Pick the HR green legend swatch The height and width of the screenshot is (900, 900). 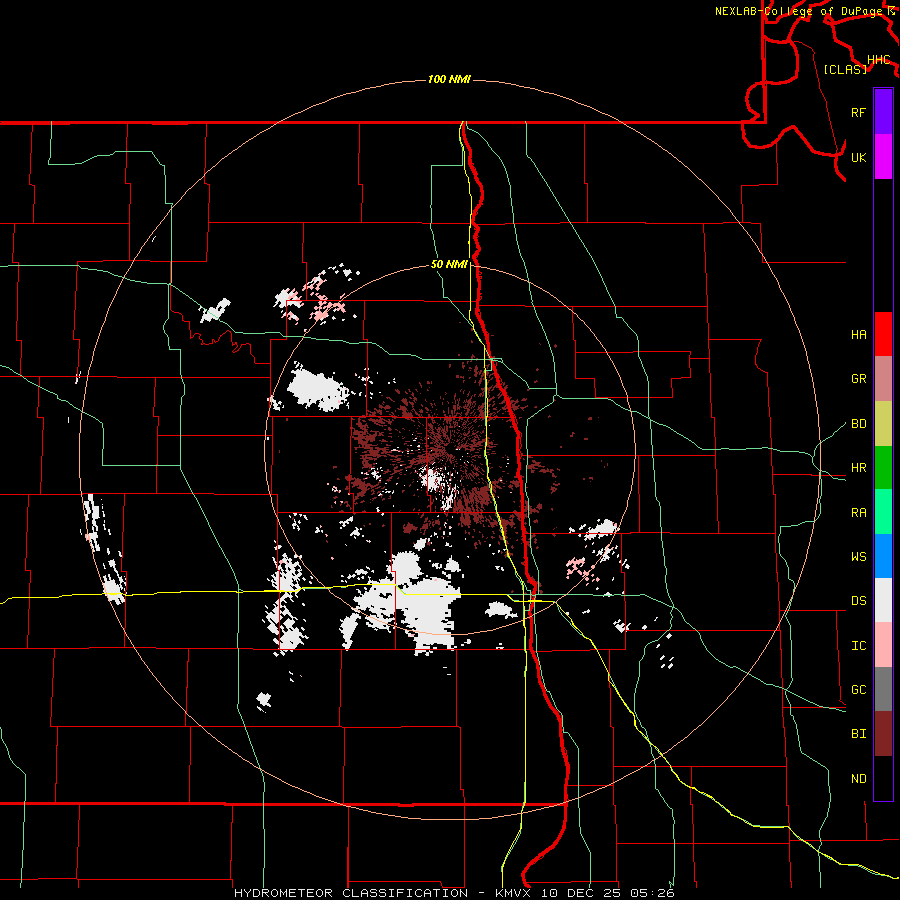(x=883, y=468)
